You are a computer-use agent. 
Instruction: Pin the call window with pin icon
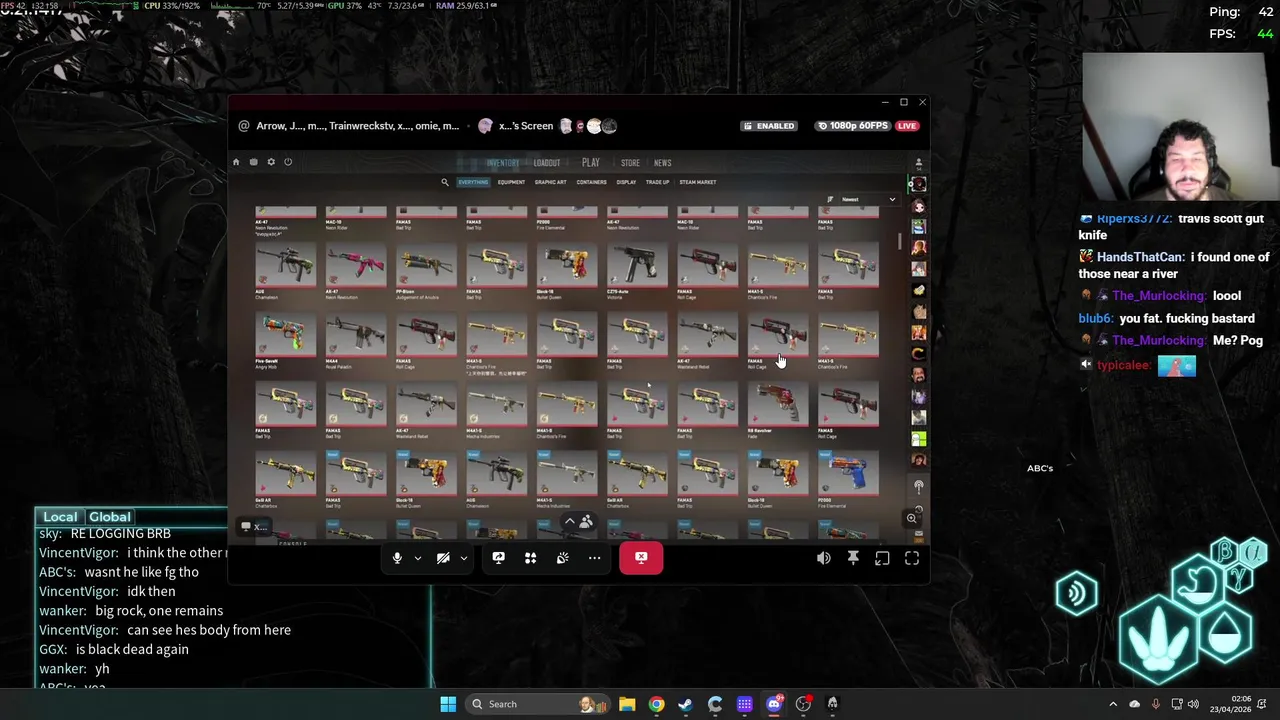[853, 559]
